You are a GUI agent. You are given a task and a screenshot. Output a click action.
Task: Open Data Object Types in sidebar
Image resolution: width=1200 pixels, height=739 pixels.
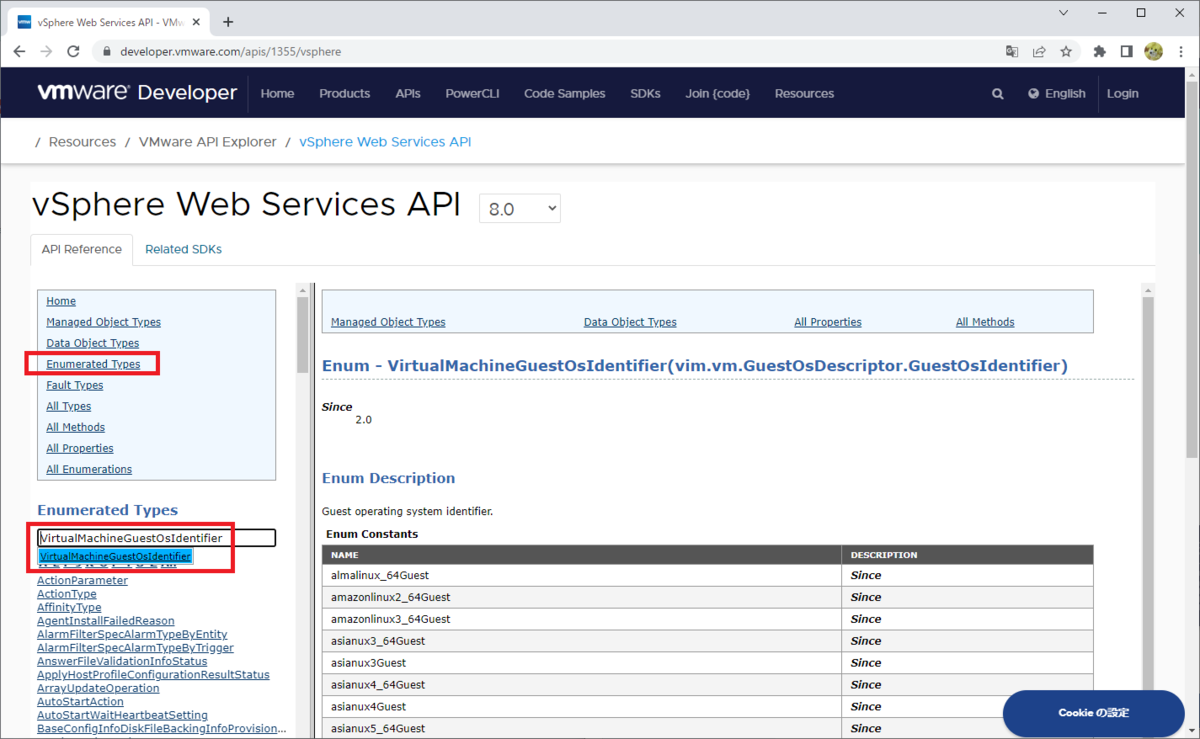click(93, 343)
